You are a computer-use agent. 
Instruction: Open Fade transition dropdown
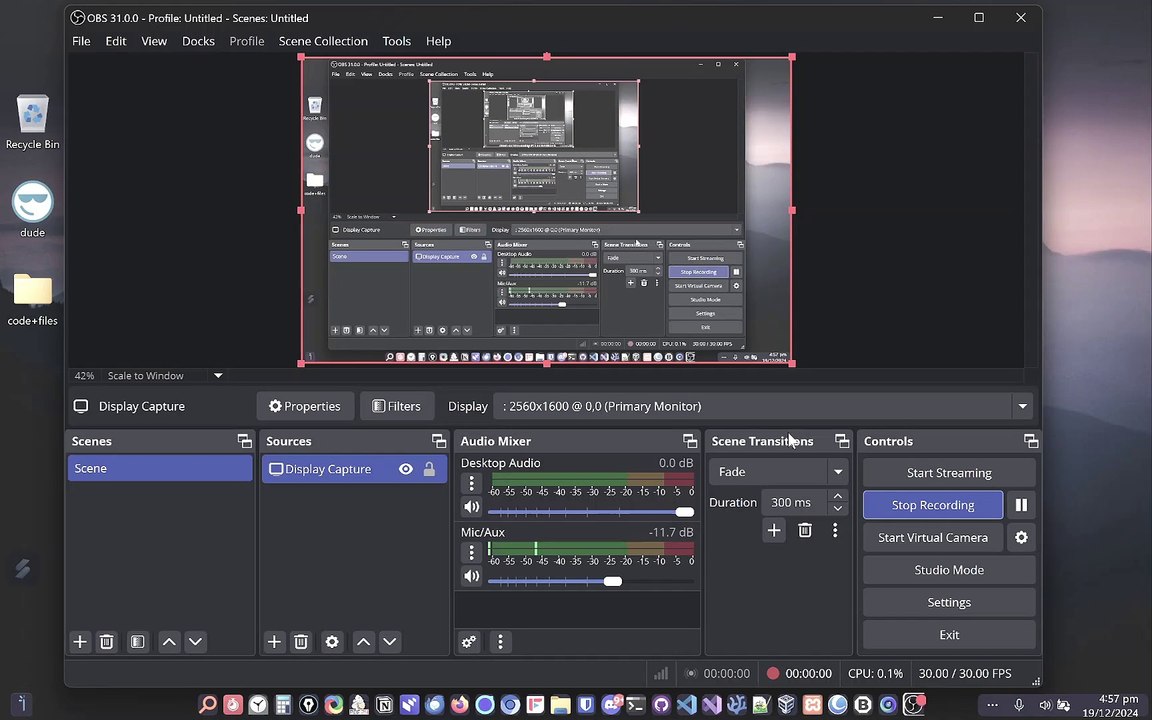tap(779, 472)
